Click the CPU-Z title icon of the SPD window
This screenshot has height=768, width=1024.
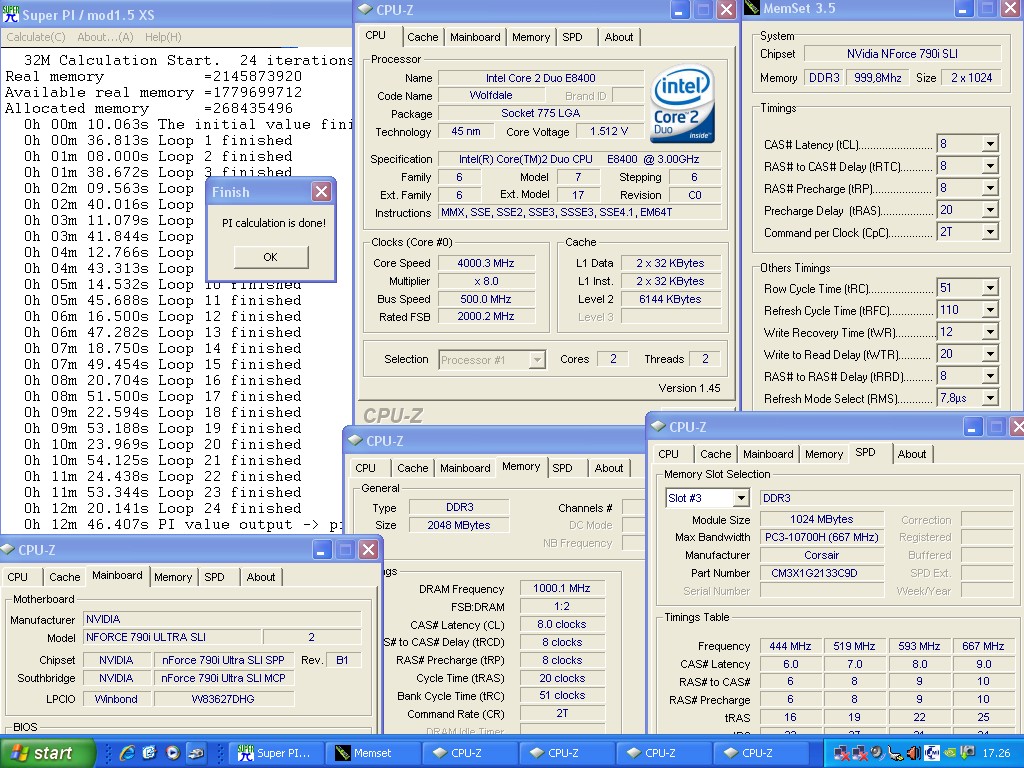point(658,426)
